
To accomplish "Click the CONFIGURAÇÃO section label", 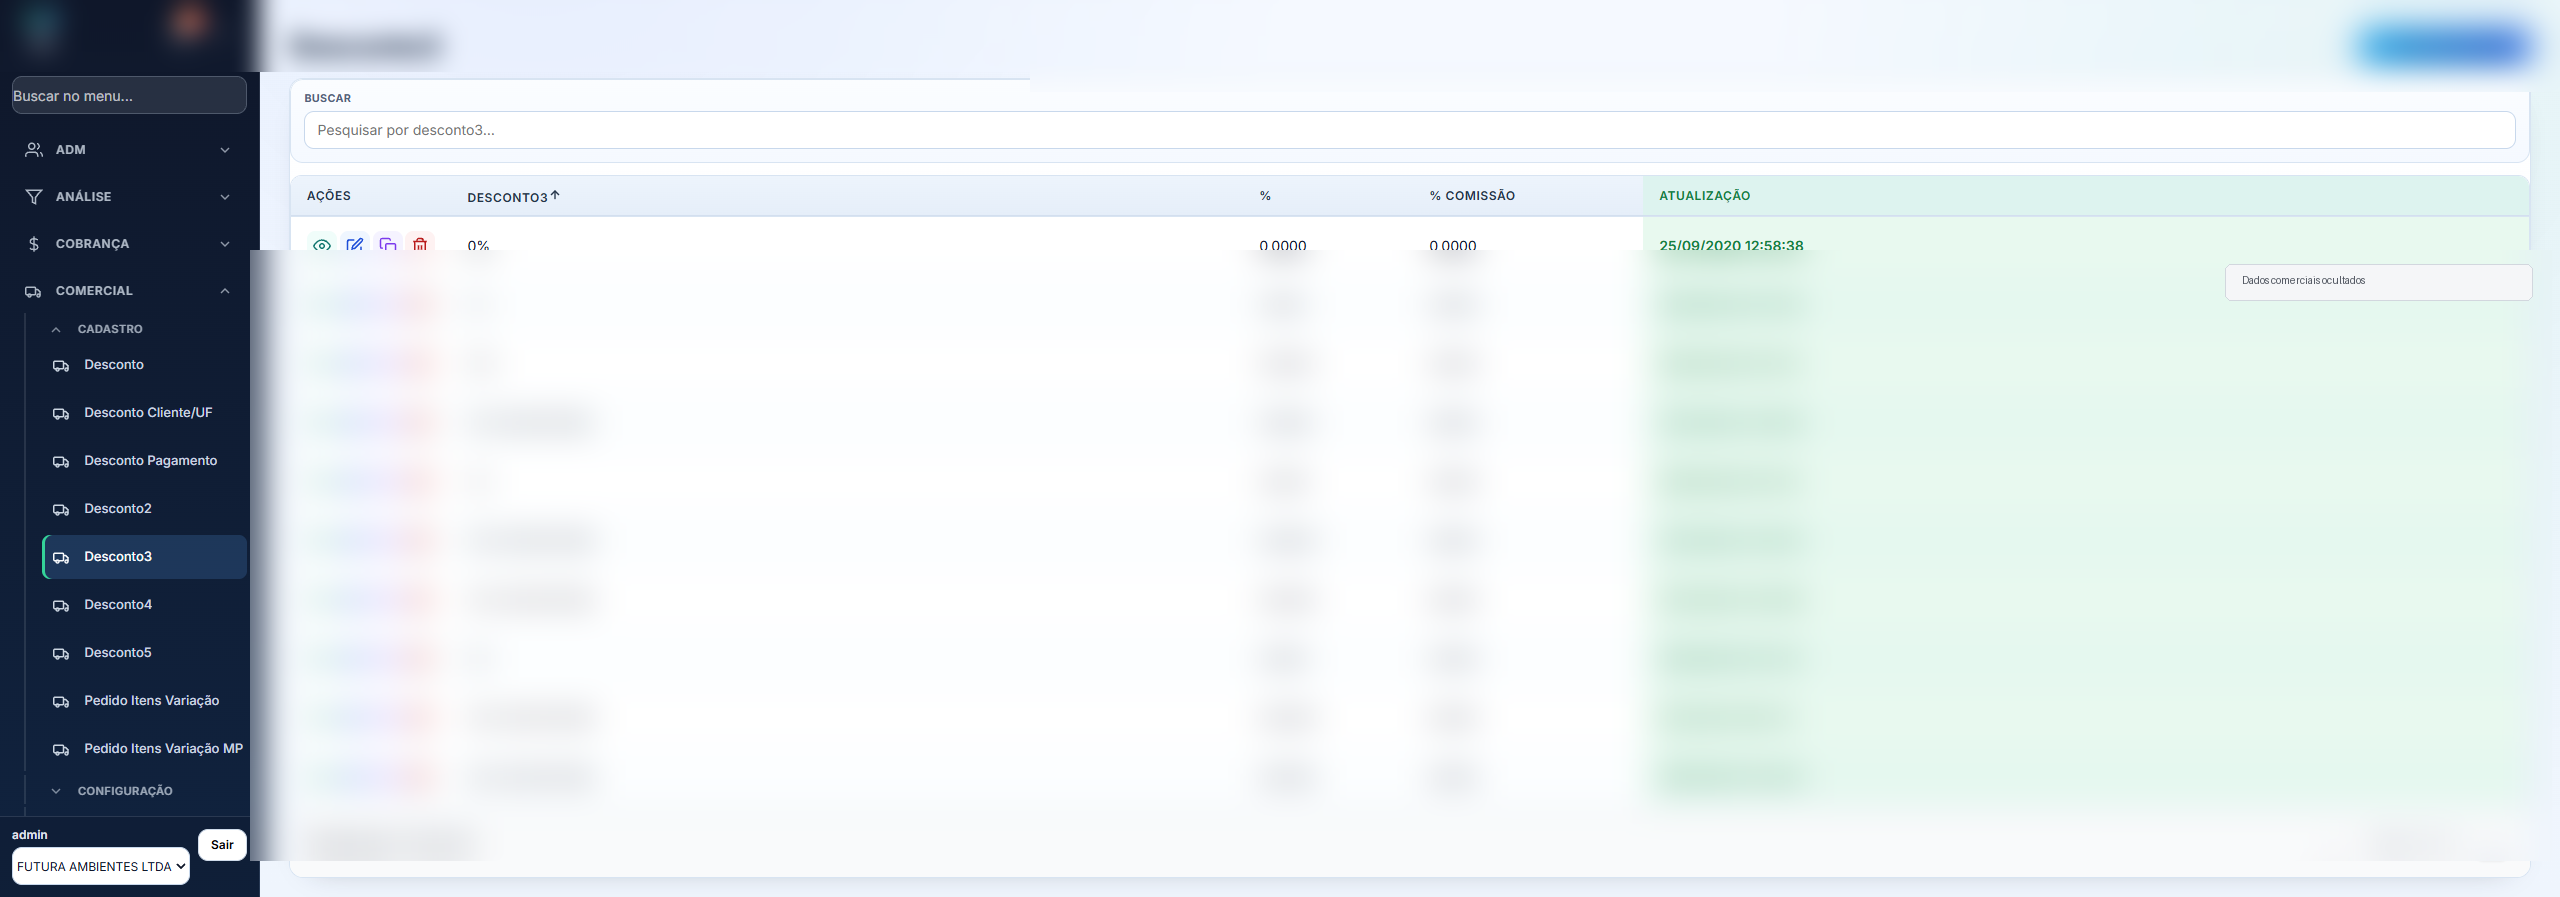I will pos(125,791).
